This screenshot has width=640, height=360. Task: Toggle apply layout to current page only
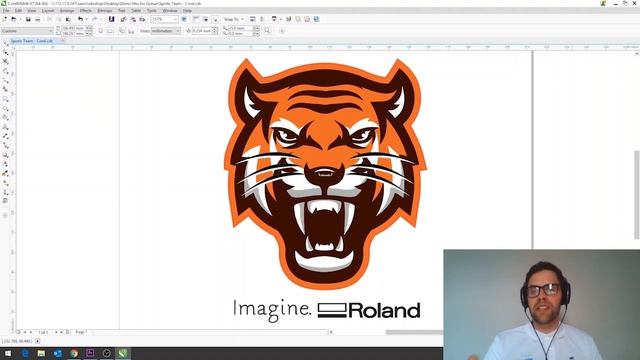coord(131,31)
